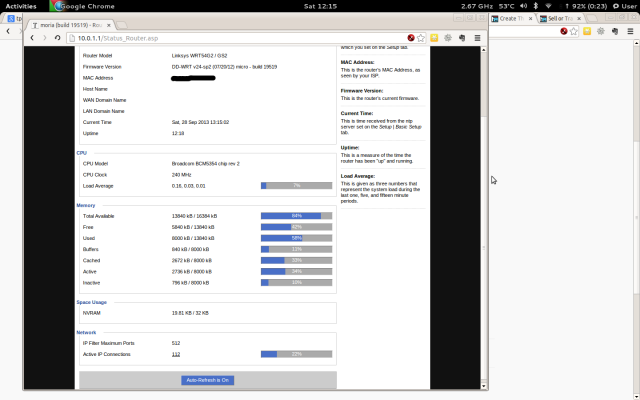
Task: Bookmark router page with the star icon
Action: click(421, 38)
